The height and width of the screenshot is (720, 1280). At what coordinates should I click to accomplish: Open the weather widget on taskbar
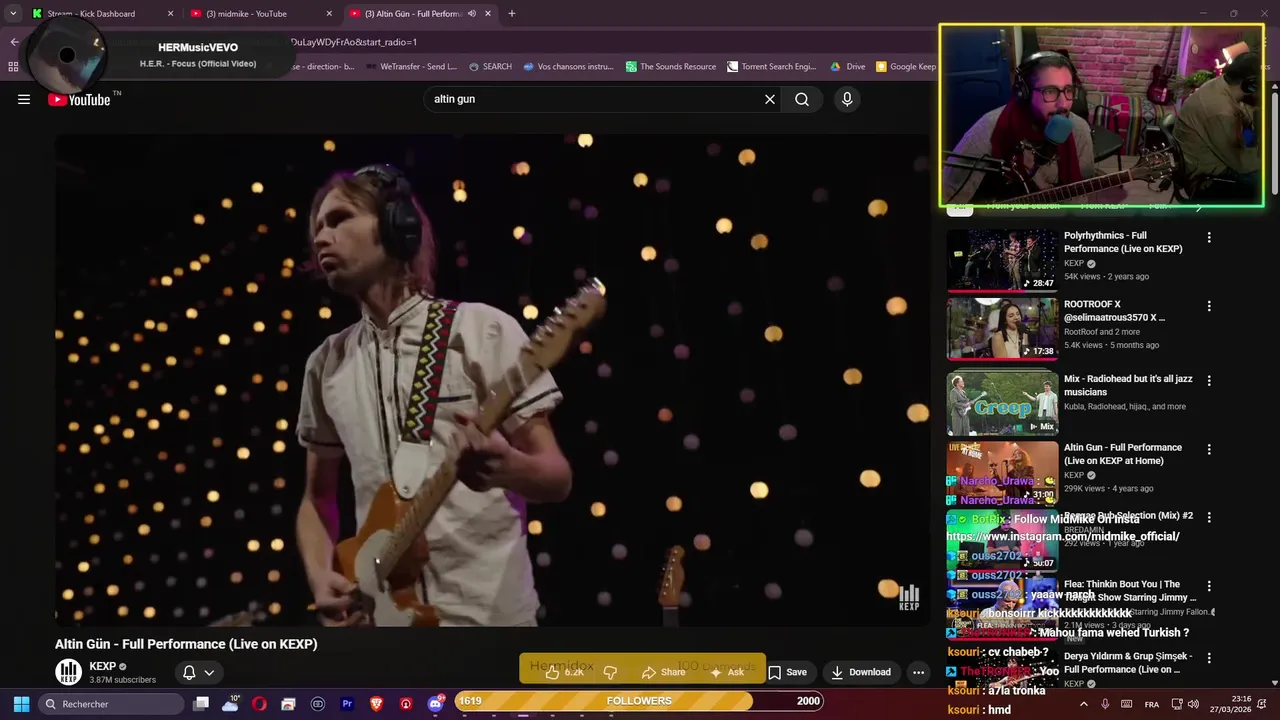click(x=230, y=704)
